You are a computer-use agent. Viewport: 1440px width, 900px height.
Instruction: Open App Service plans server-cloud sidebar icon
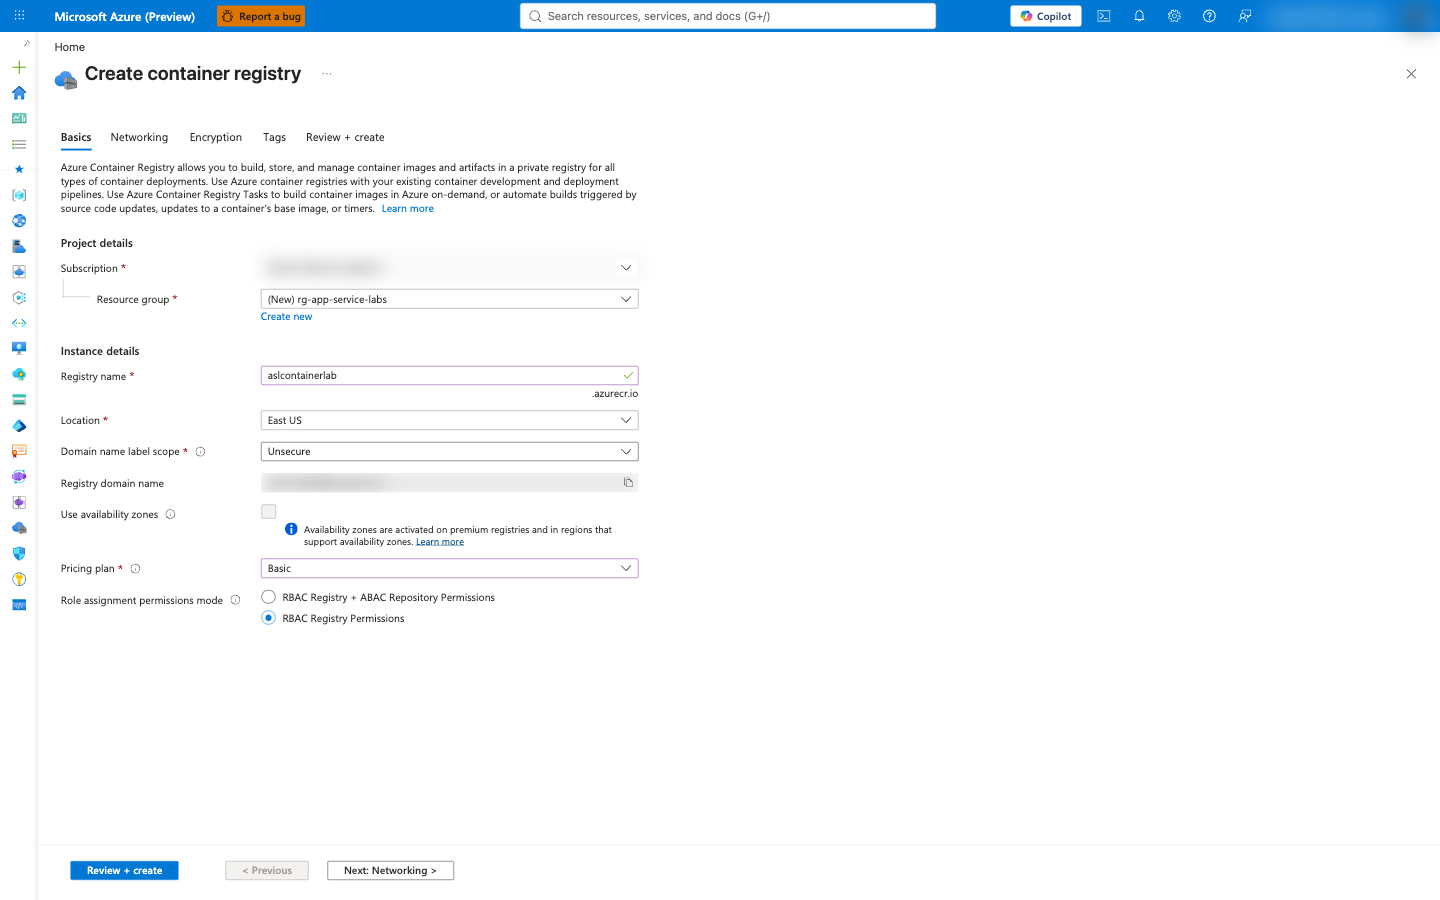point(19,246)
